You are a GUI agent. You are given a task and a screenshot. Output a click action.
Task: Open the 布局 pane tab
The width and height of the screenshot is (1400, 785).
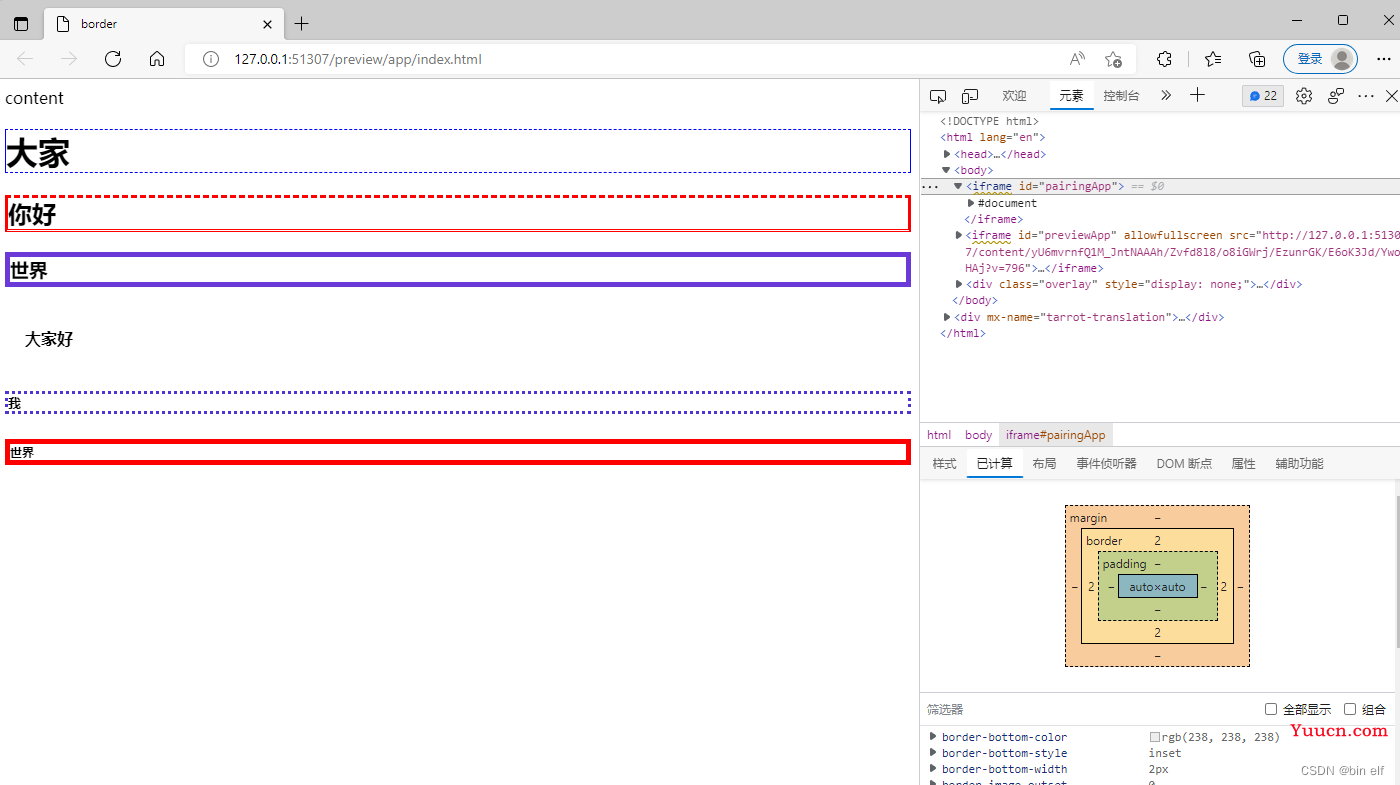pyautogui.click(x=1044, y=464)
